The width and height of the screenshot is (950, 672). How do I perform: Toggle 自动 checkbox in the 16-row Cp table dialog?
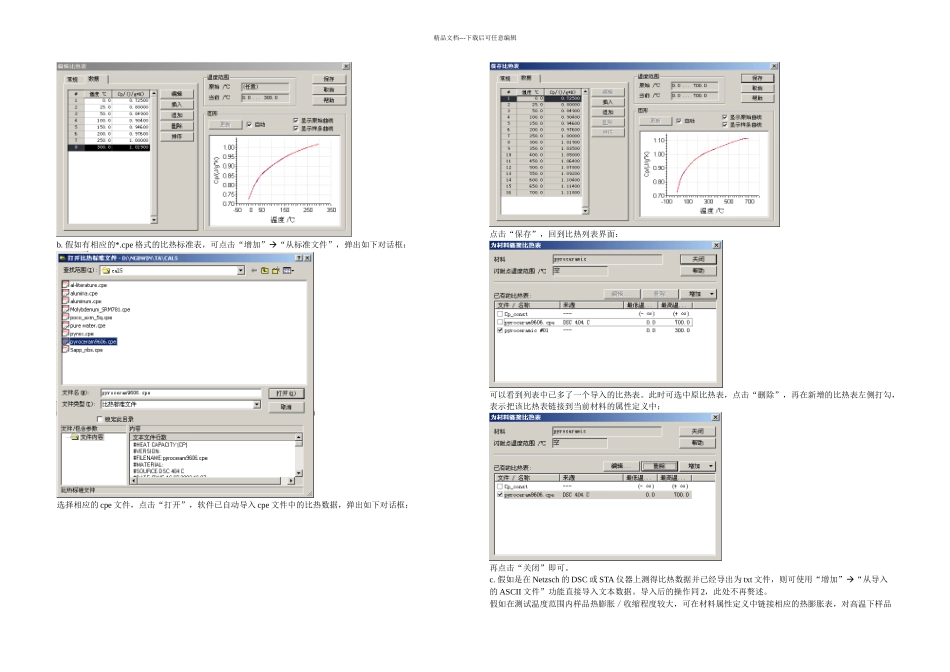pyautogui.click(x=679, y=121)
